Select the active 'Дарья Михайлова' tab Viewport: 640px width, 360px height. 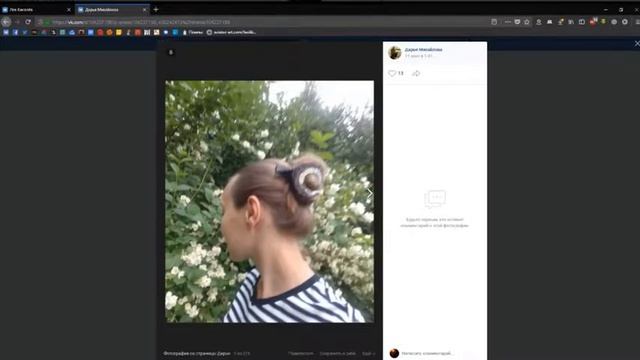click(111, 9)
